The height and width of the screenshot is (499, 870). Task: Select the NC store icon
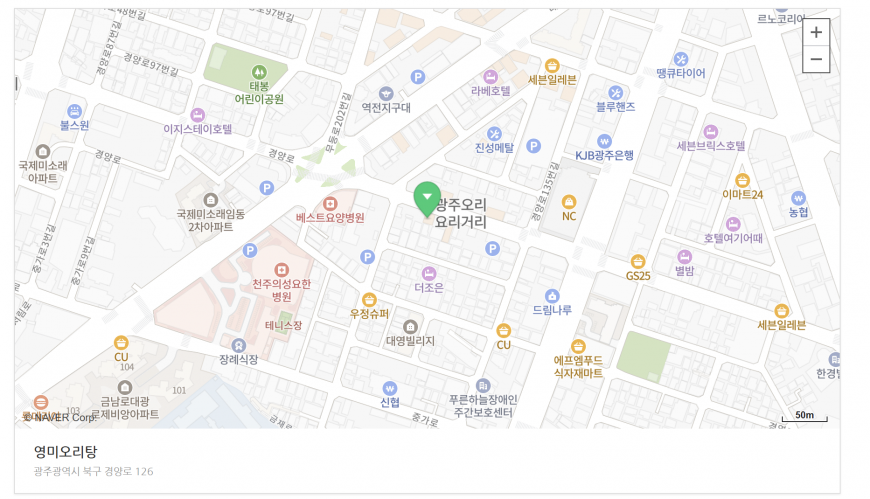[569, 201]
